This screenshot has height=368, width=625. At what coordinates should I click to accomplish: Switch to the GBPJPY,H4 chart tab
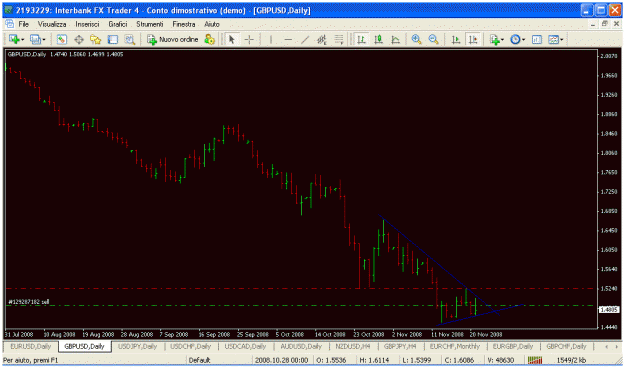[x=401, y=346]
